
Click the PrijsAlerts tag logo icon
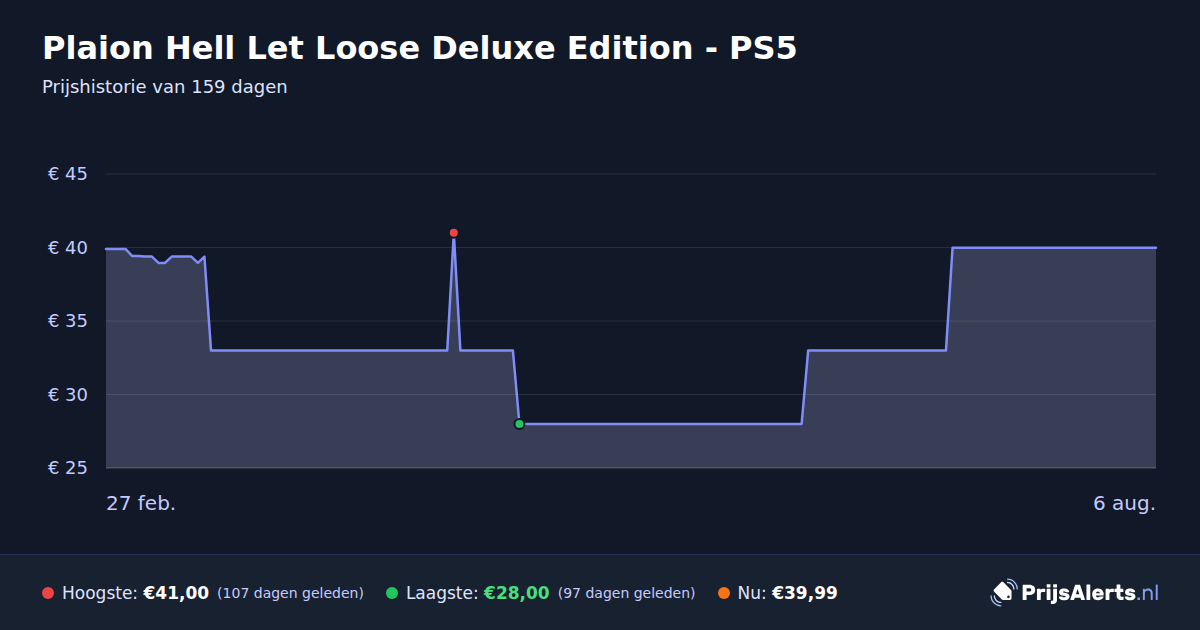(x=1003, y=593)
